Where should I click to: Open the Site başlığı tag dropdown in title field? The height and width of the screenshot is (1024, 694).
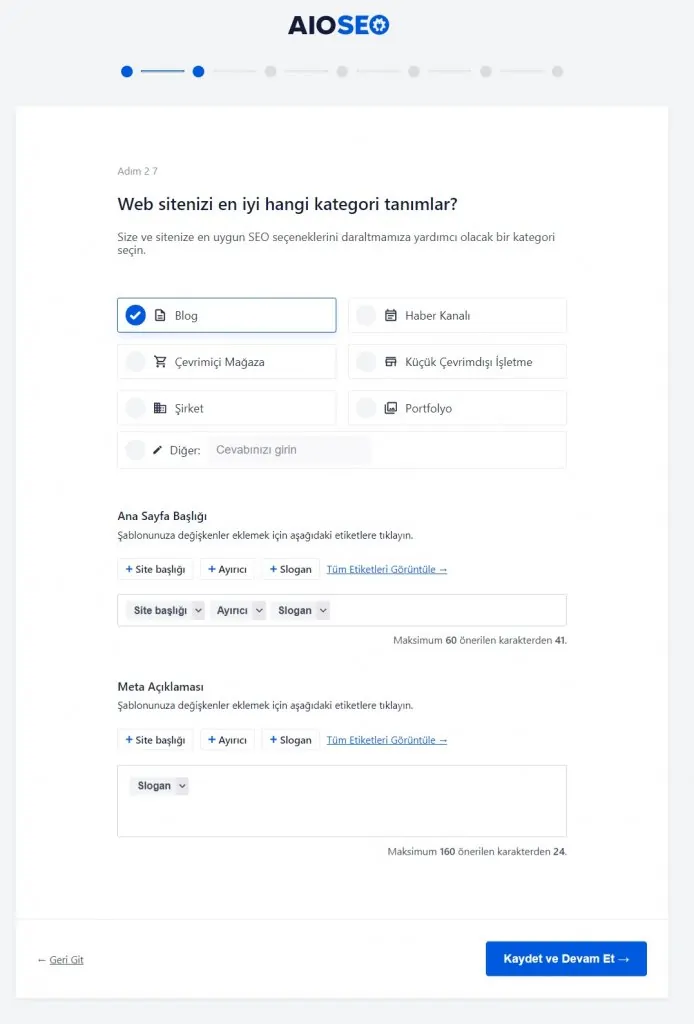(x=198, y=610)
